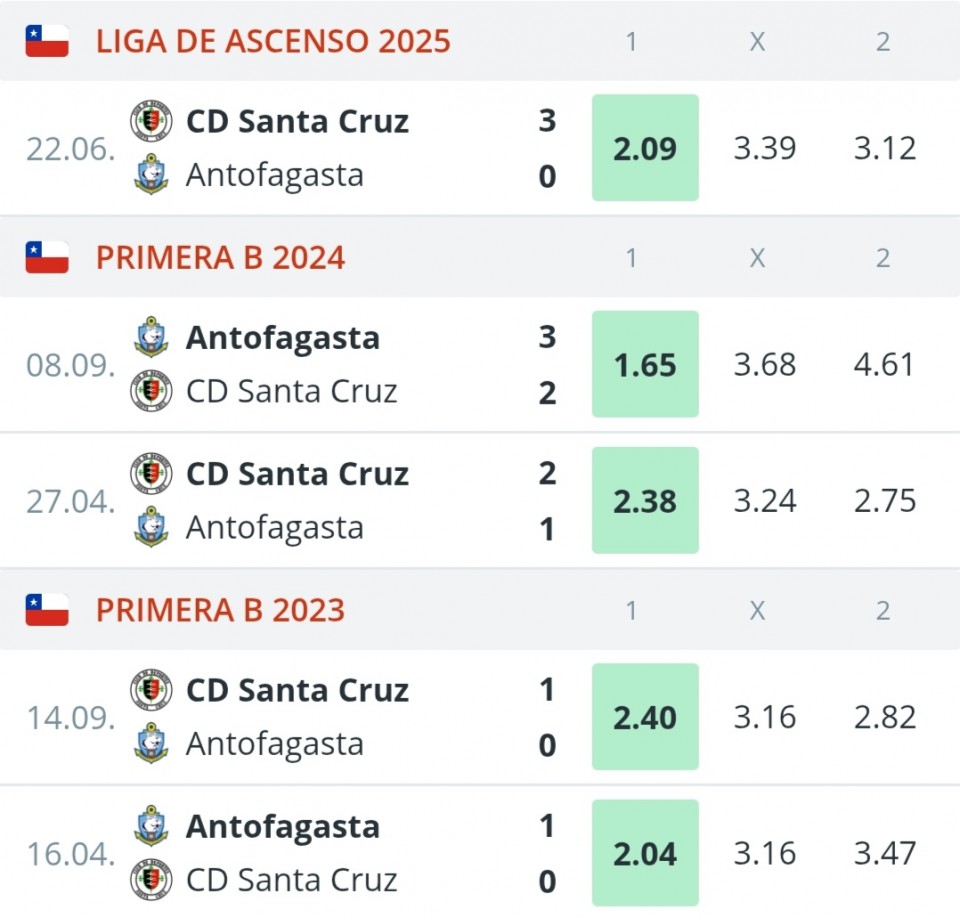960x918 pixels.
Task: Select the highlighted 2.09 home odds
Action: coord(645,148)
